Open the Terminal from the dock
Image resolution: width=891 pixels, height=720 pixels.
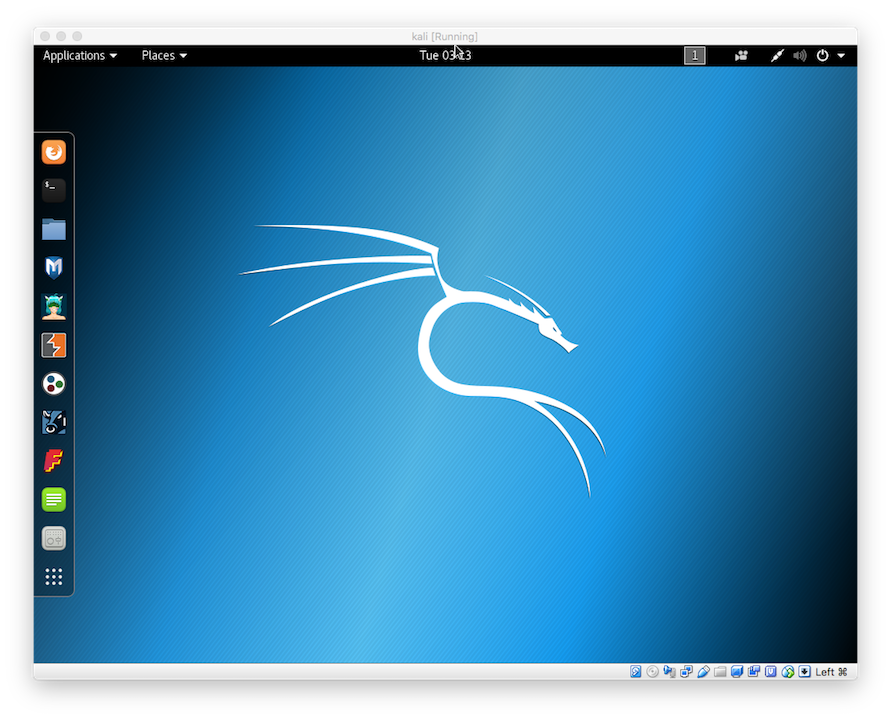(54, 190)
